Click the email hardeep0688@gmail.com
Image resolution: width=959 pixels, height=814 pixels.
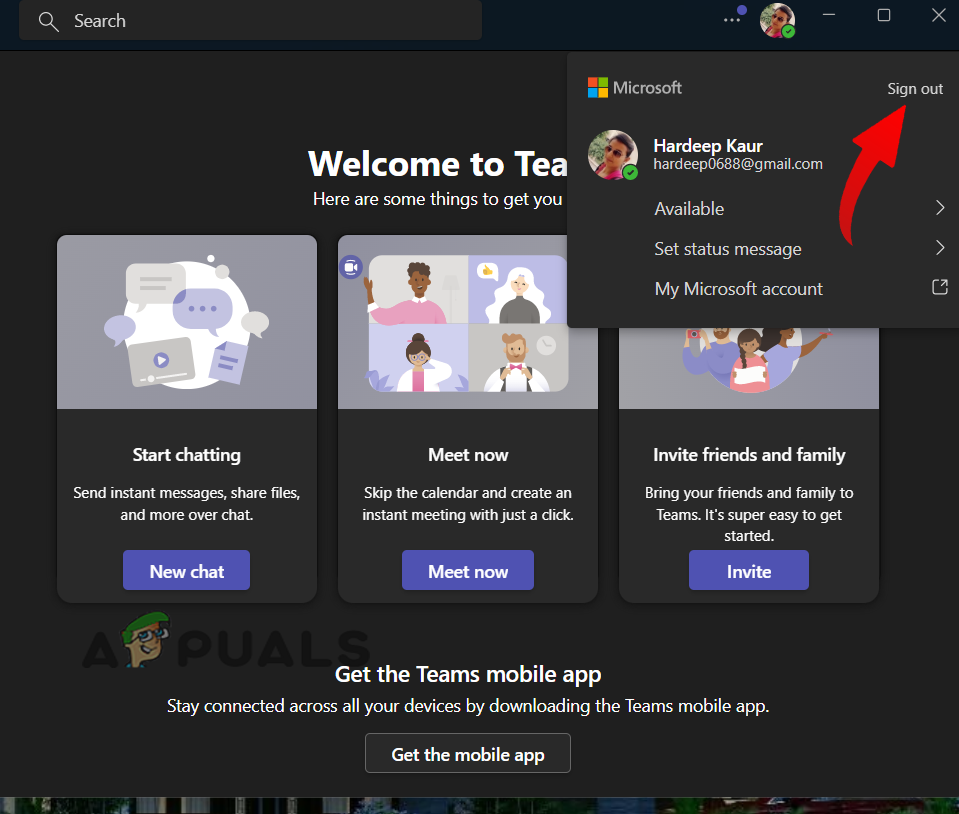pos(738,164)
